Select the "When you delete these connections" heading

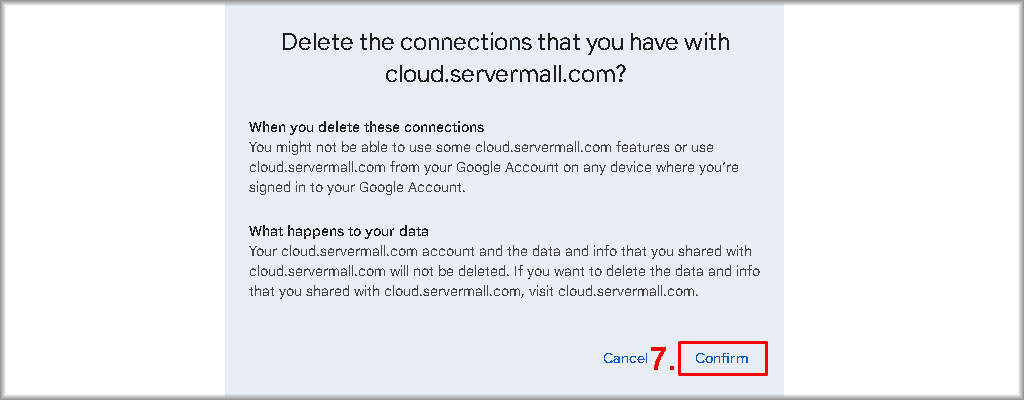[x=366, y=128]
